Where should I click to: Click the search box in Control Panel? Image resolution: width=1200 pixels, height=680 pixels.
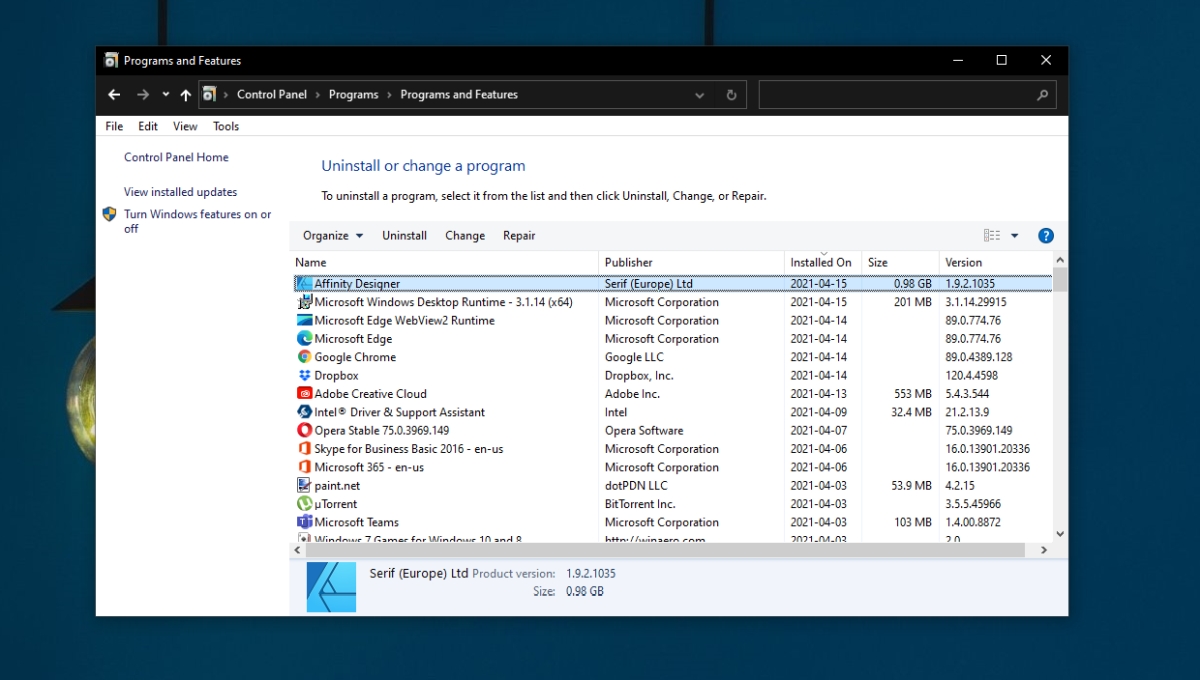907,95
